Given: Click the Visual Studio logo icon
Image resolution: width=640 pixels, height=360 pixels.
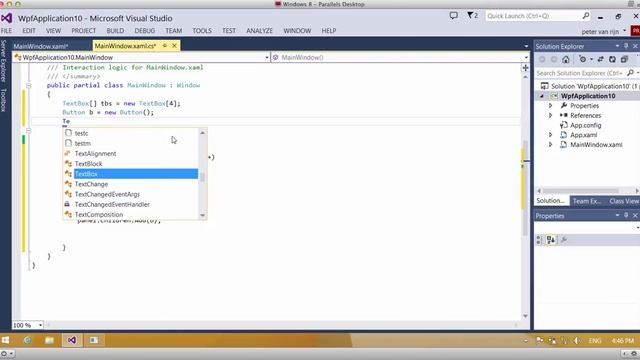Looking at the screenshot, I should coord(7,18).
